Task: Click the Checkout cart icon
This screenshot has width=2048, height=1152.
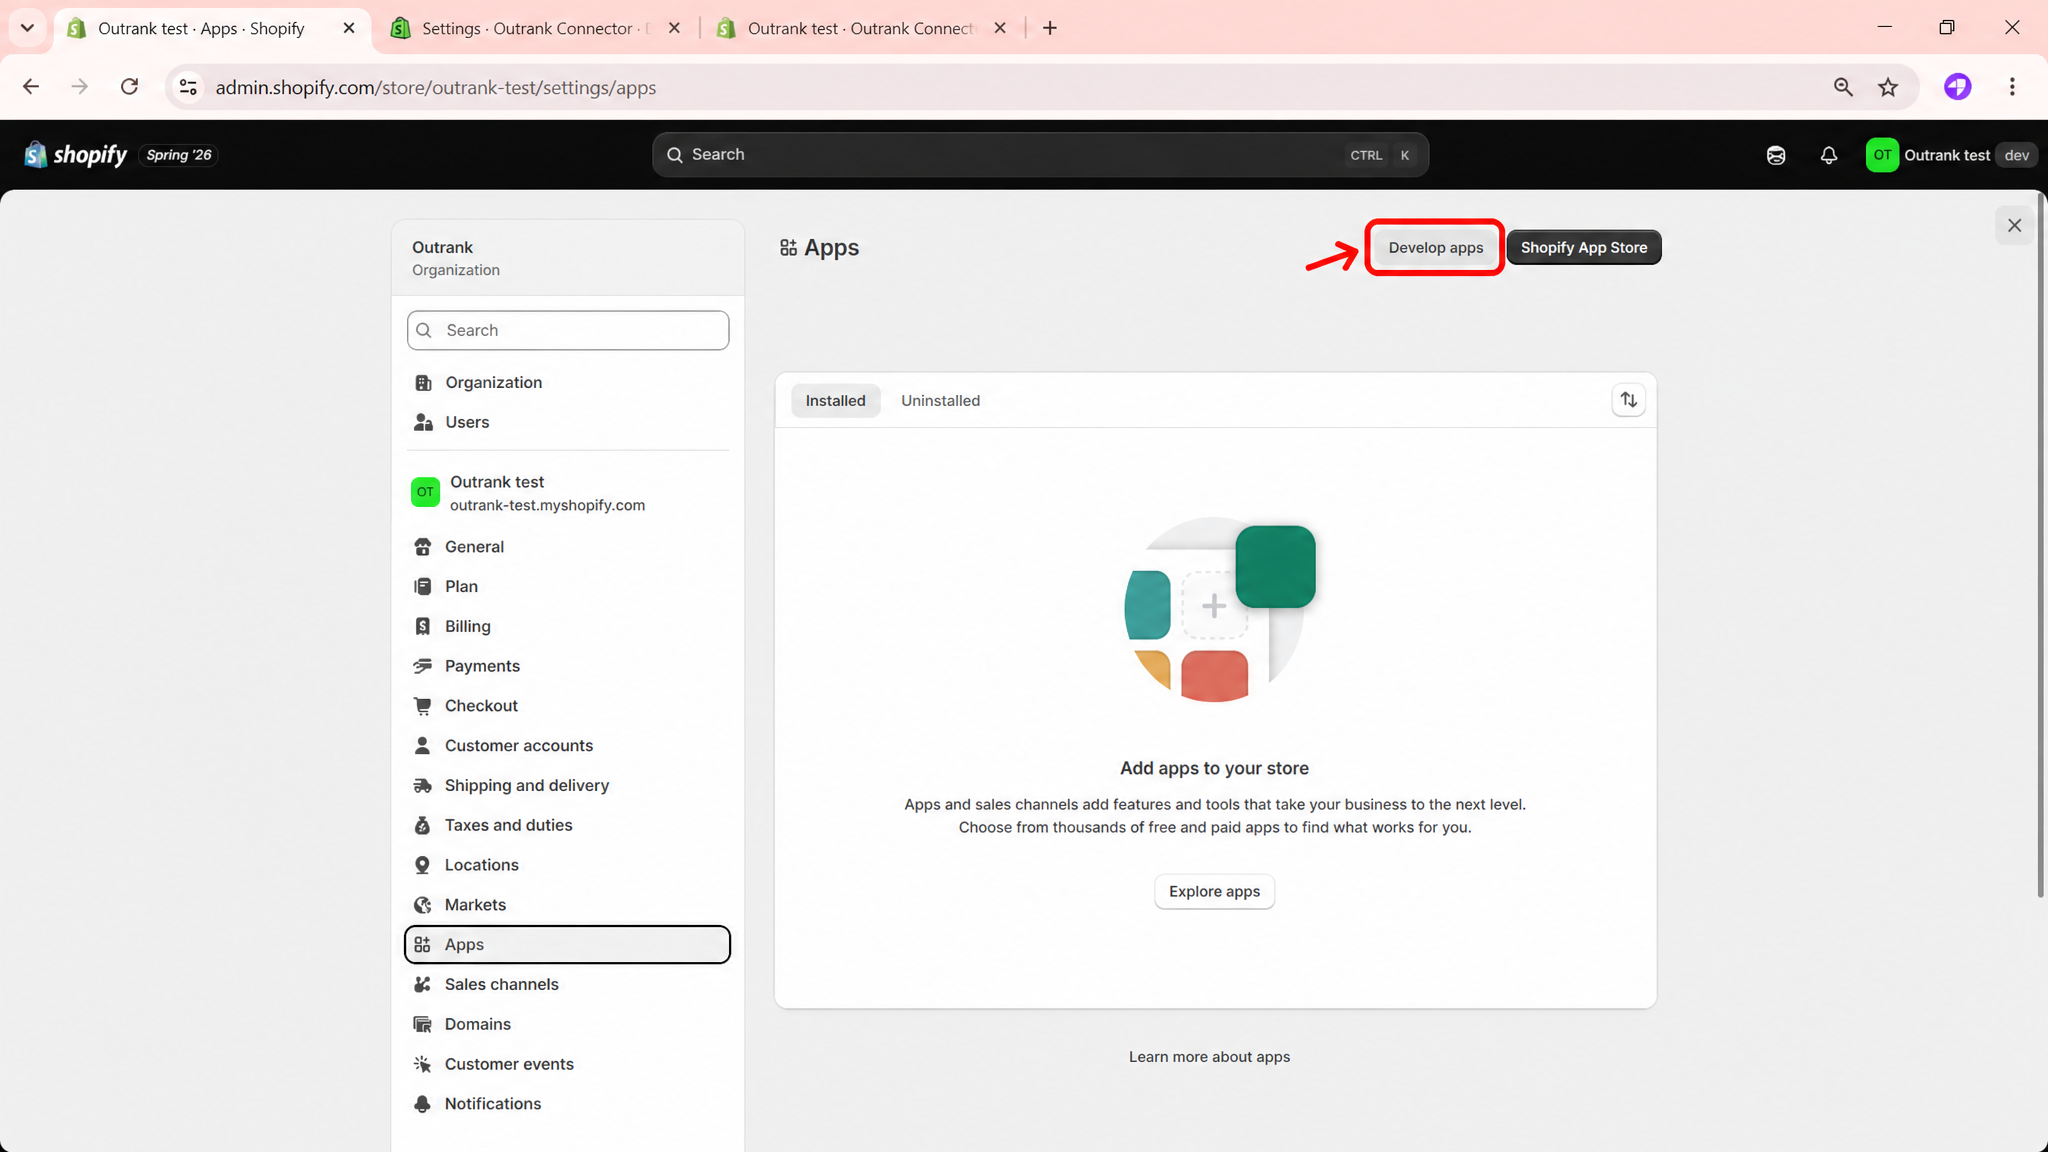Action: pos(423,706)
